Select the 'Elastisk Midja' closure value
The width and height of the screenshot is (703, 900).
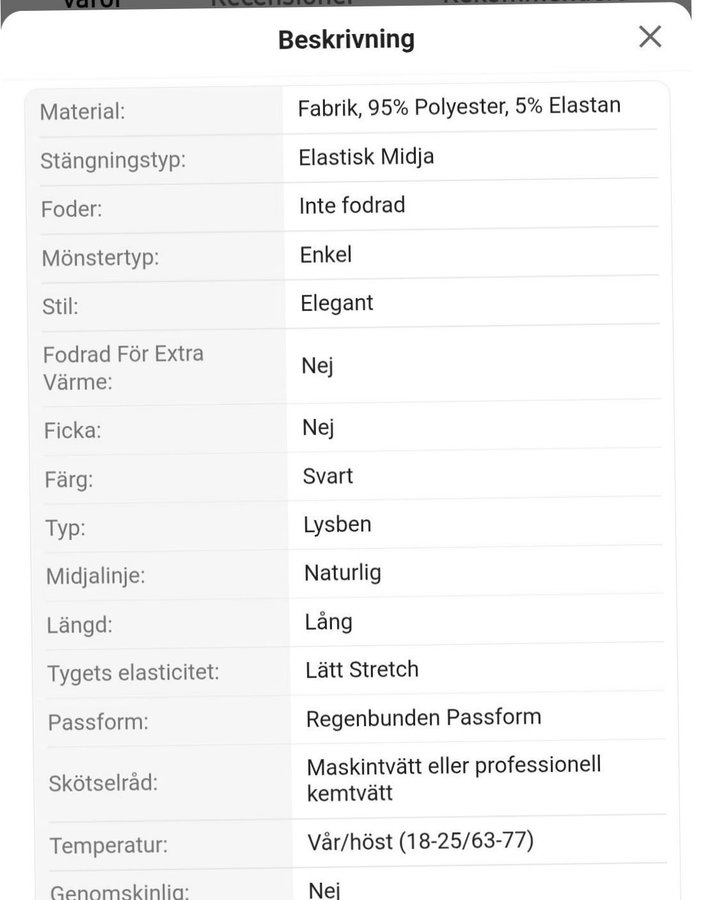pyautogui.click(x=366, y=157)
